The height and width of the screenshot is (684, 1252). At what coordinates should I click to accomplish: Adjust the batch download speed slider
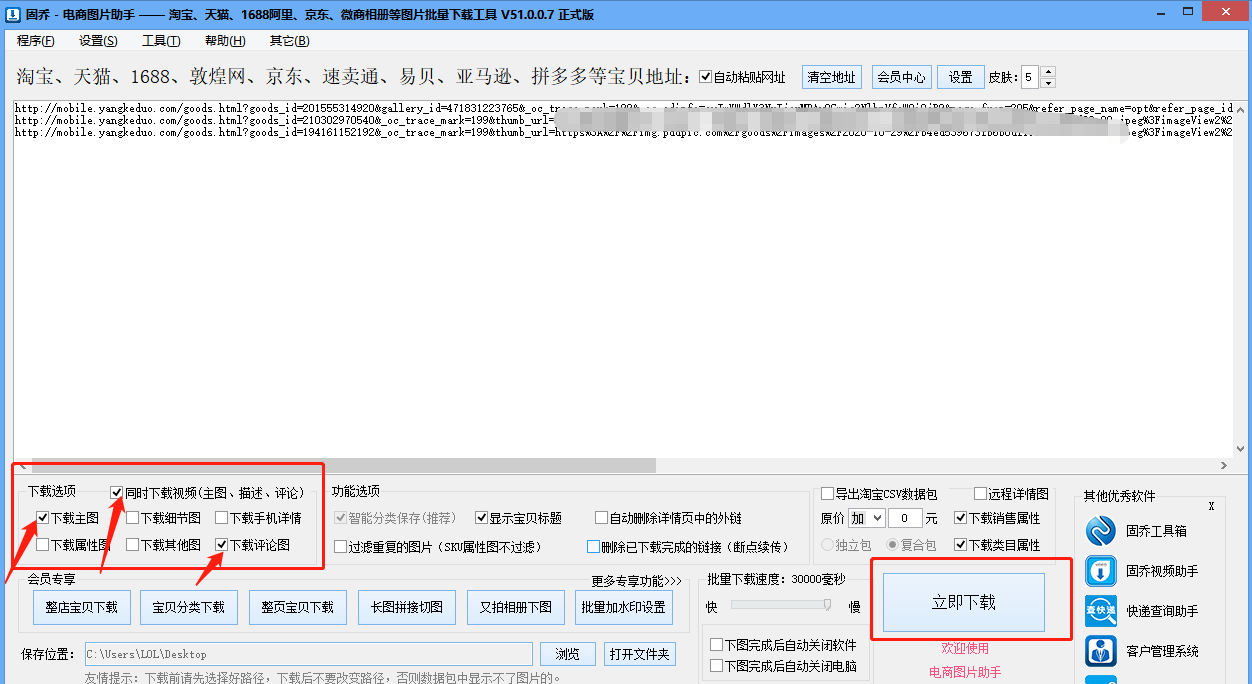pyautogui.click(x=830, y=603)
